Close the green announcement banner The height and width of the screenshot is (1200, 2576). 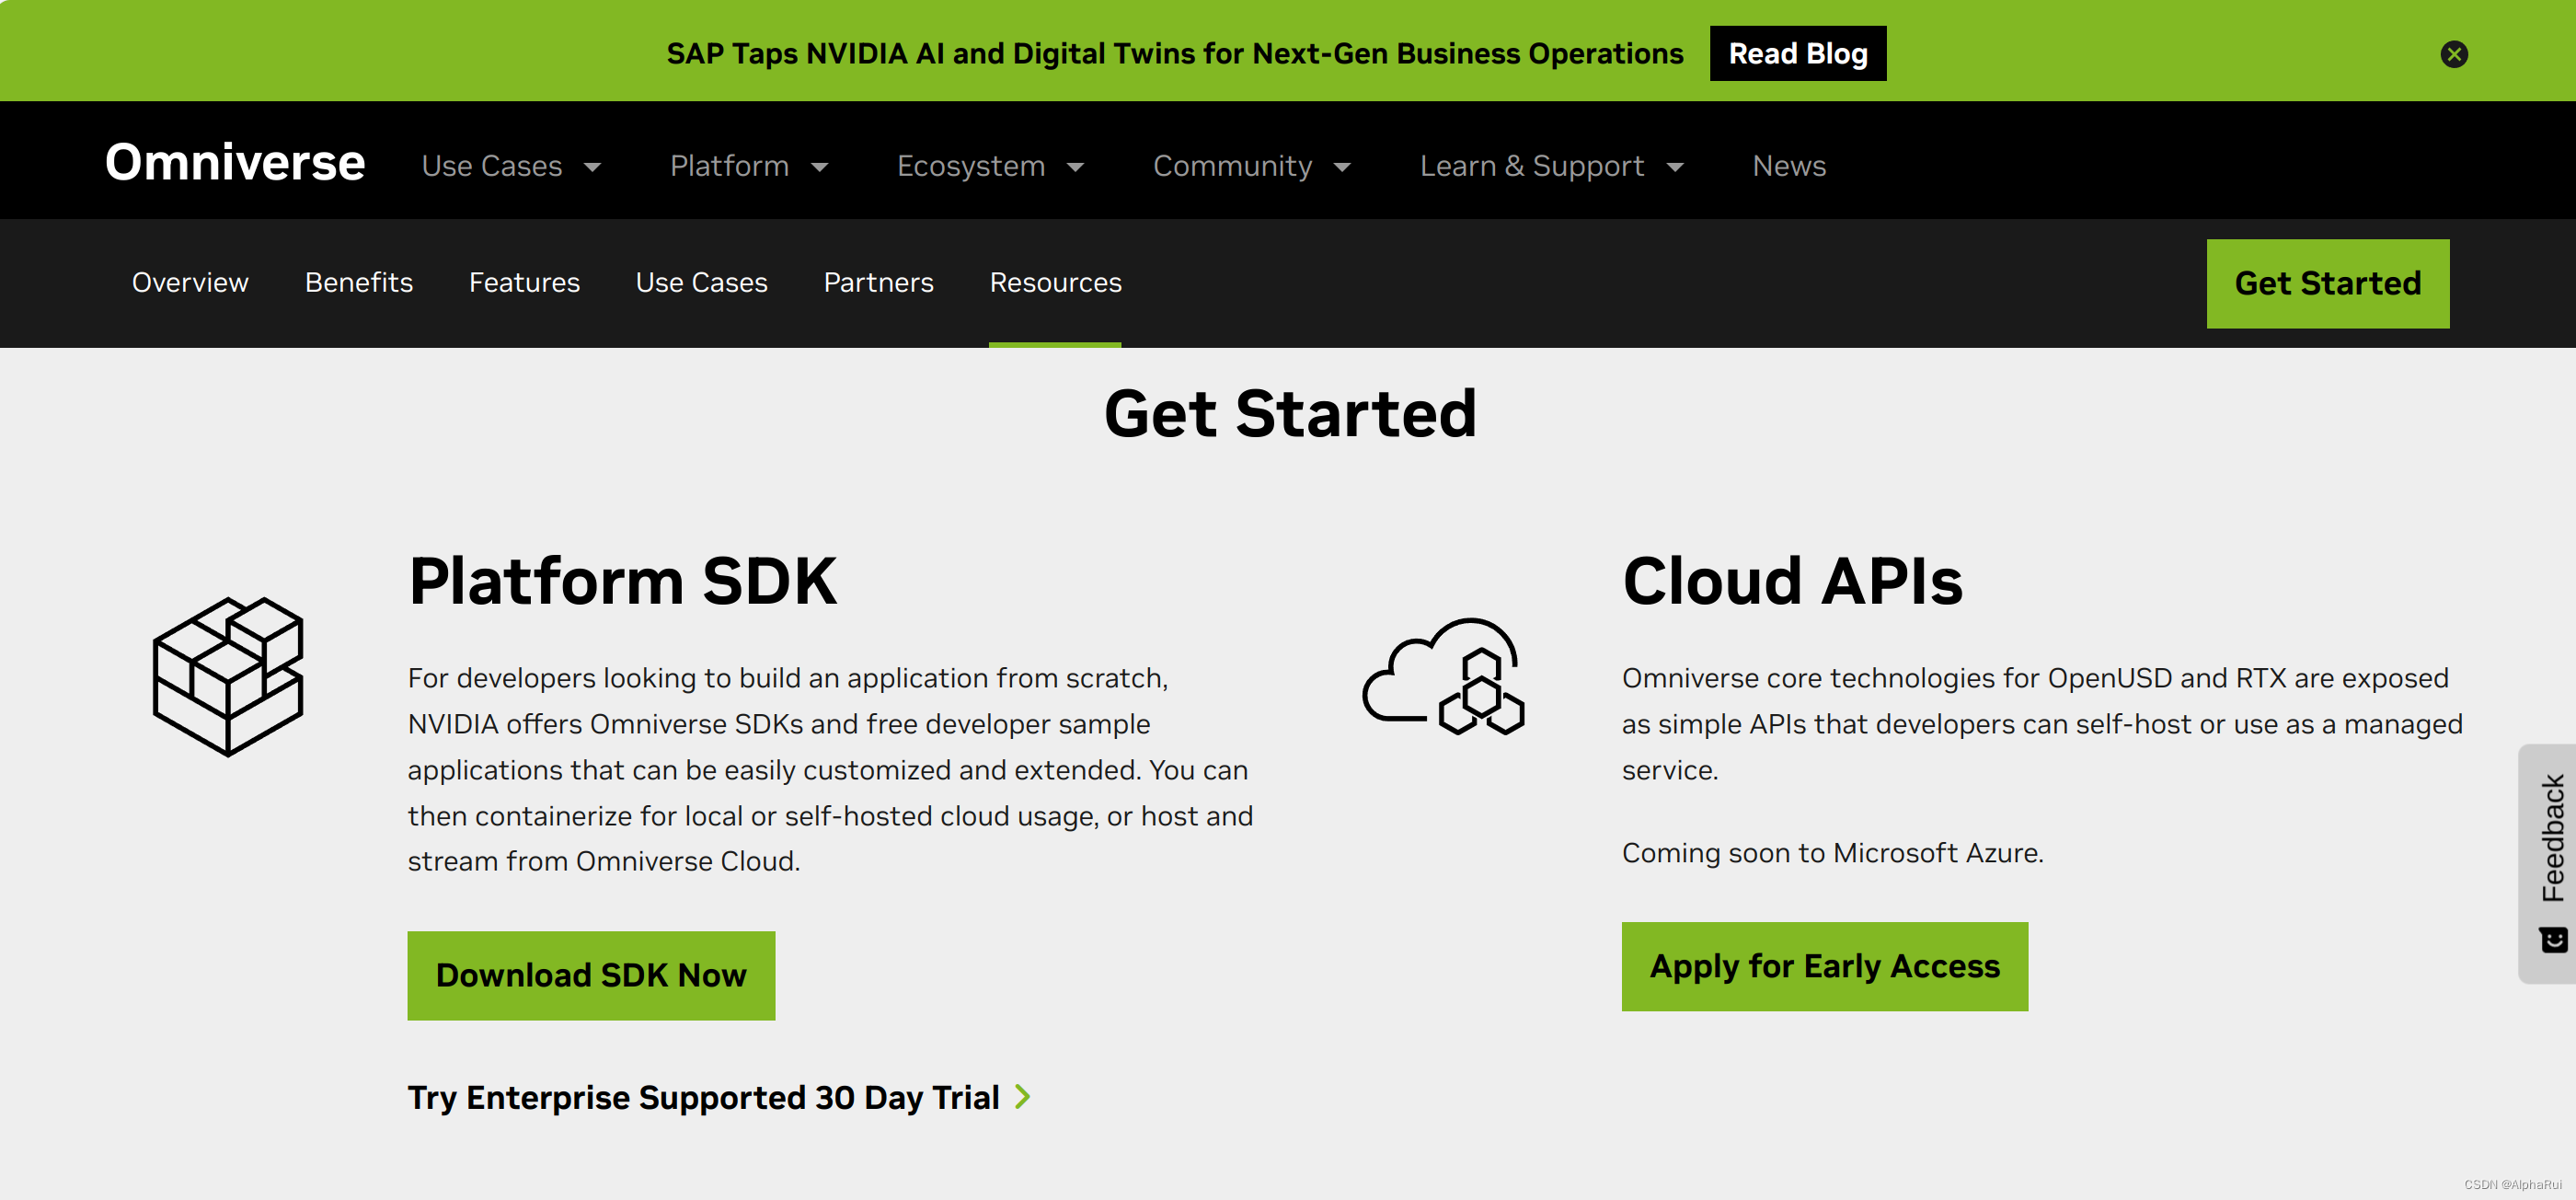tap(2453, 54)
